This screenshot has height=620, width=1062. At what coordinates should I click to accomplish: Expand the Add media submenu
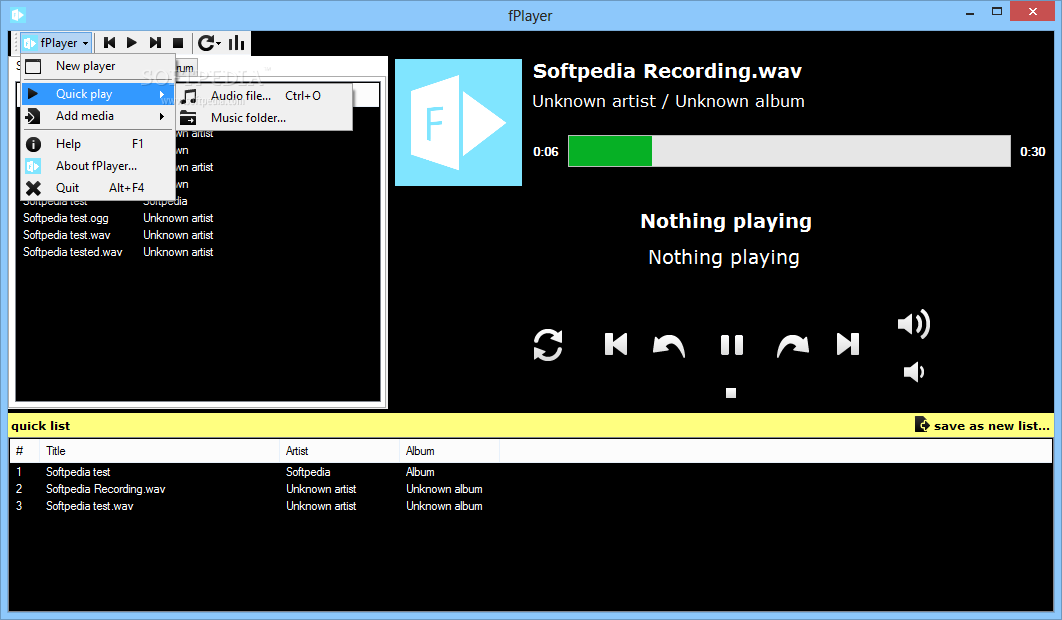(98, 116)
